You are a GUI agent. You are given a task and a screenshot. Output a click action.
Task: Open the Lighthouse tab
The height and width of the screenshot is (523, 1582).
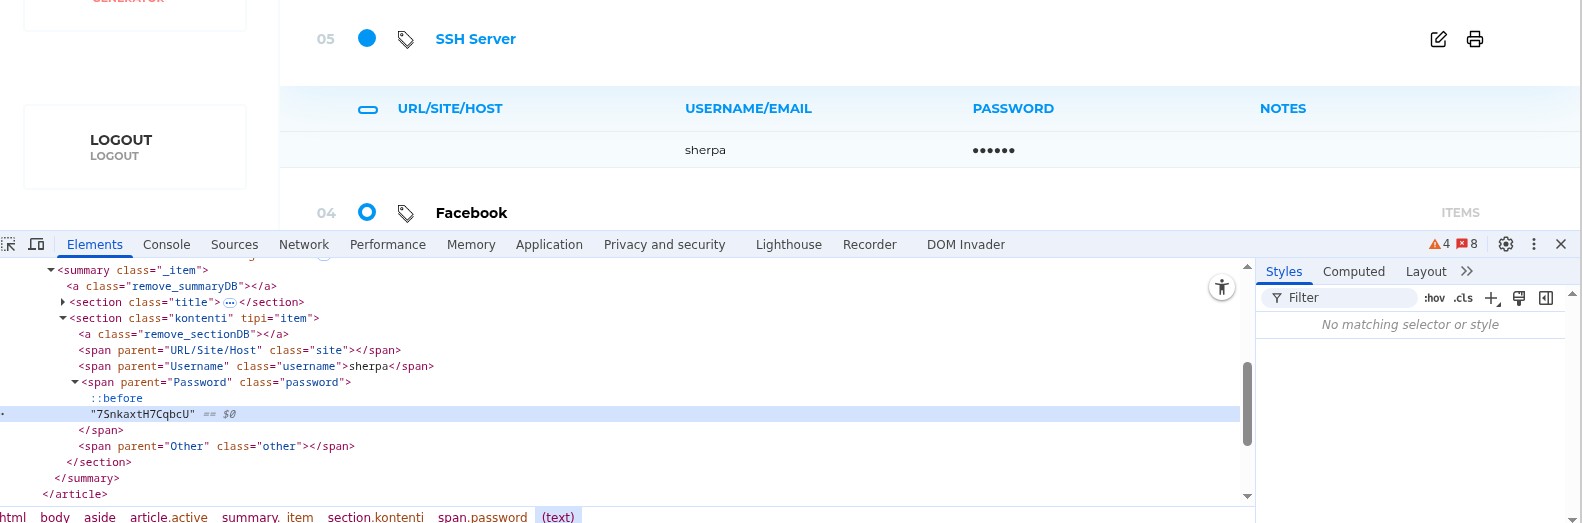[x=788, y=244]
